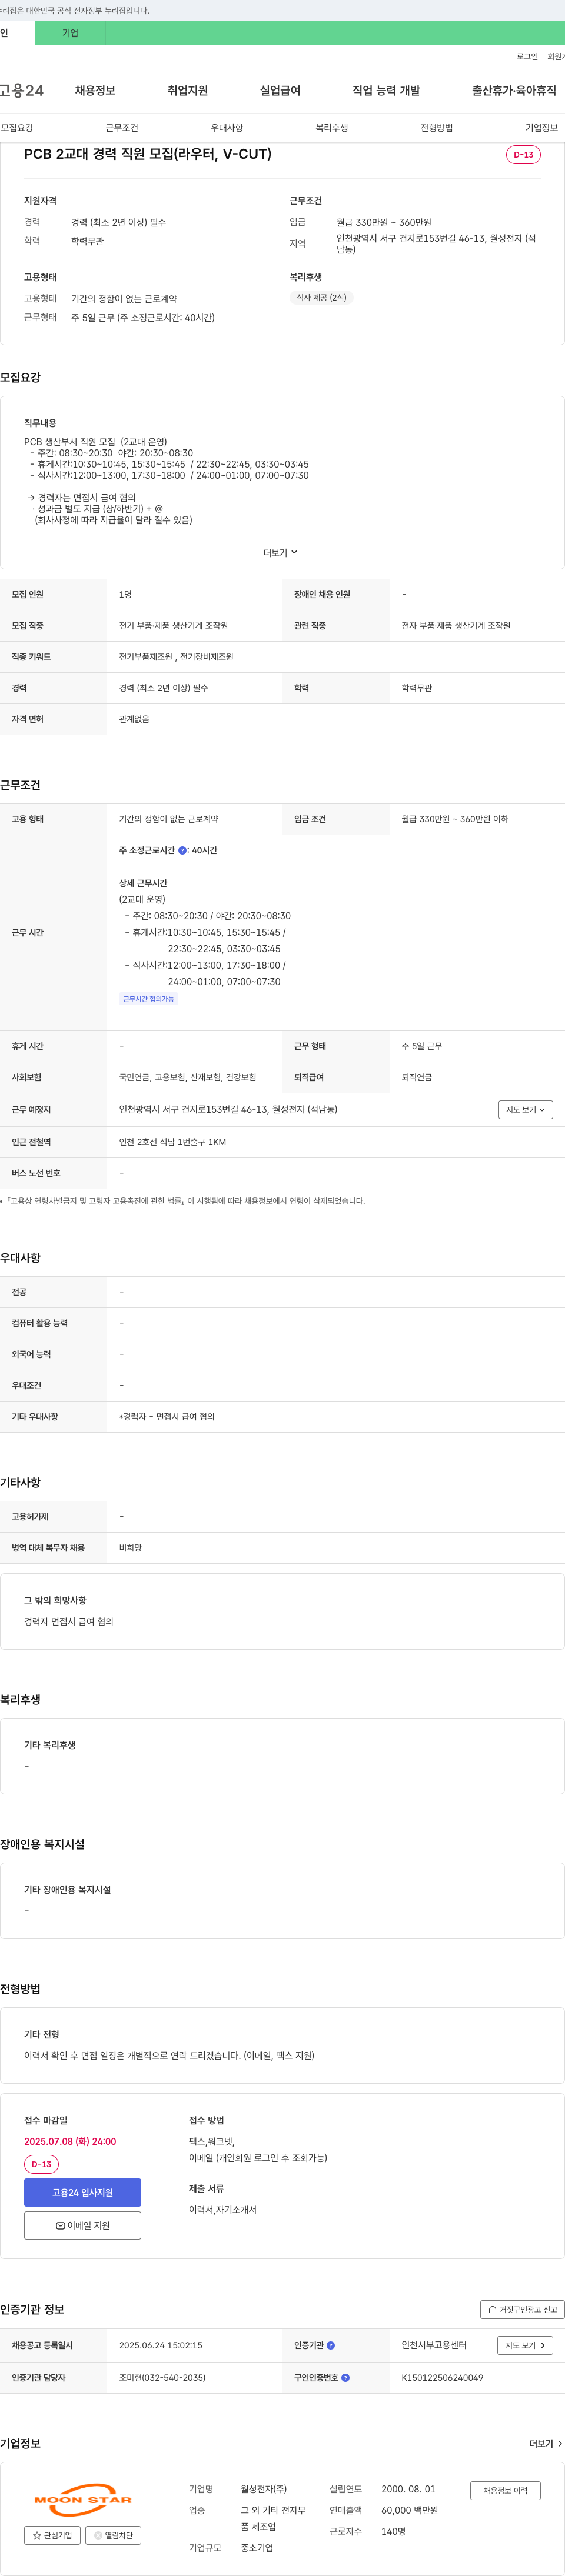
Task: Jump to the 근무조건 section tab
Action: click(122, 128)
